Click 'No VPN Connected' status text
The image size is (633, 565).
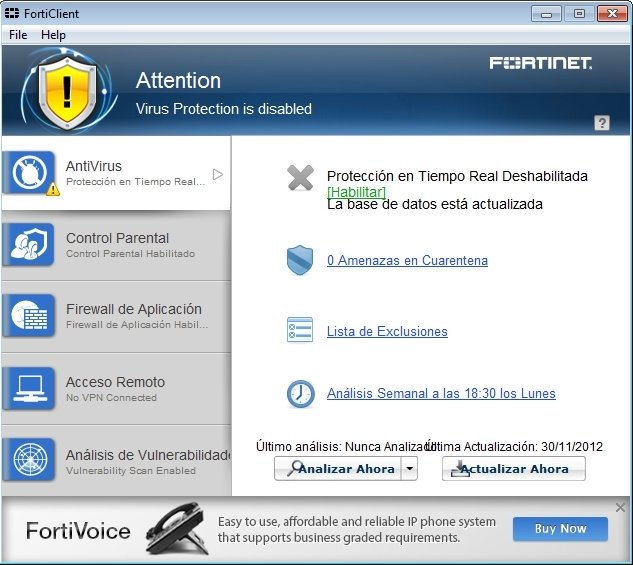(111, 398)
